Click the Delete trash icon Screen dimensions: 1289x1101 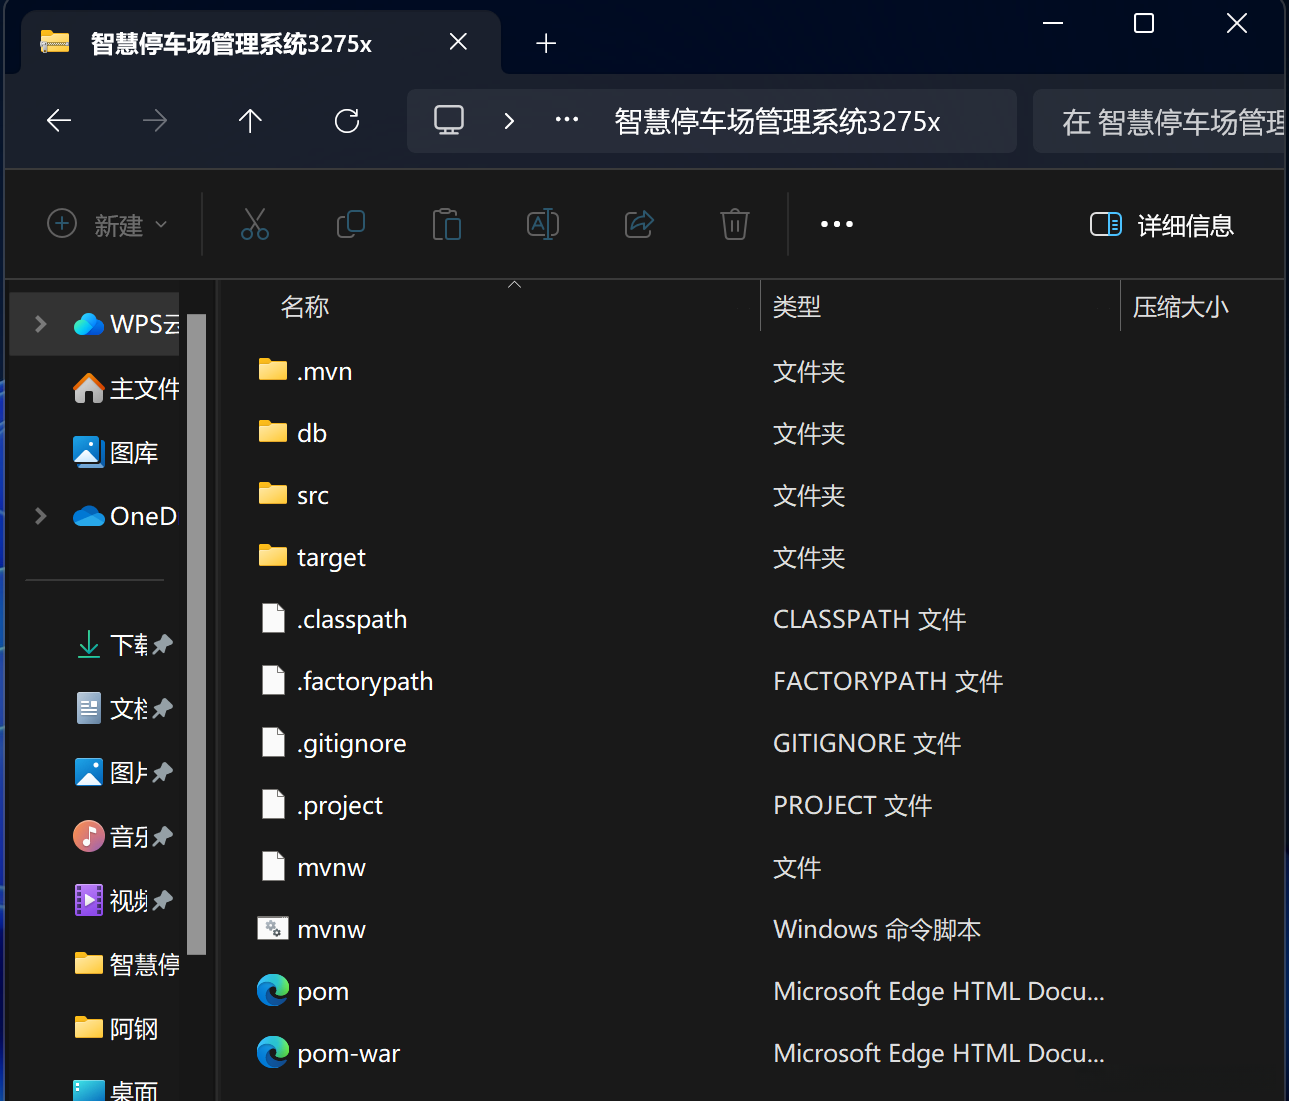(735, 224)
